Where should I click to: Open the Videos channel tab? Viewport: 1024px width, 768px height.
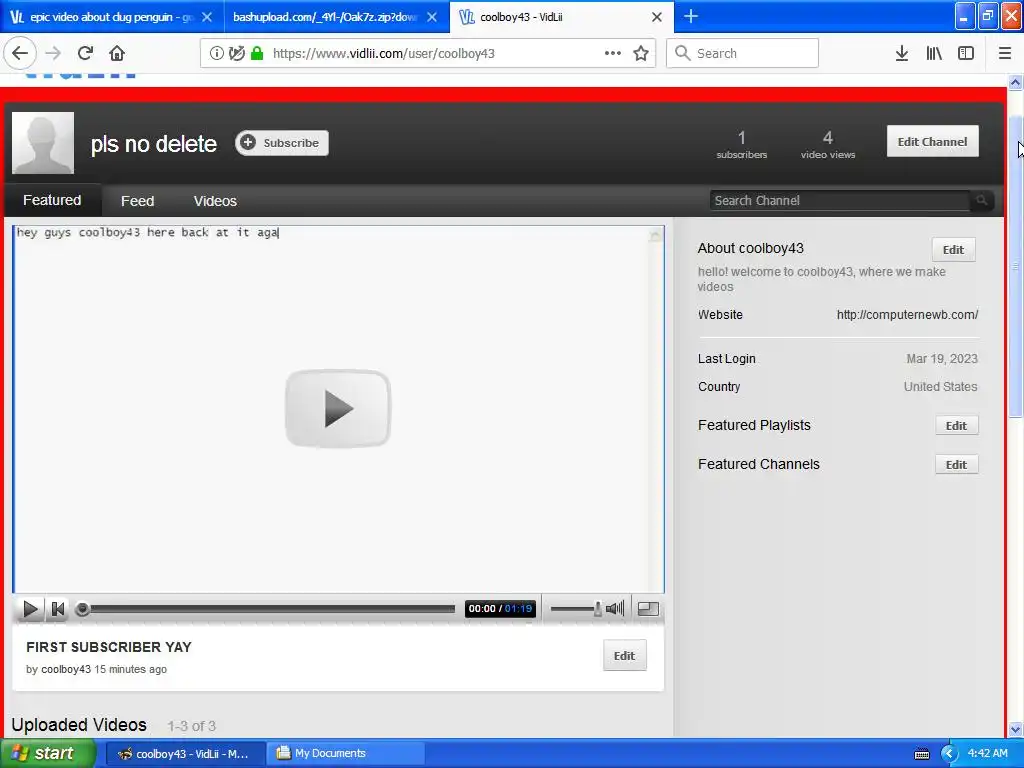point(215,200)
